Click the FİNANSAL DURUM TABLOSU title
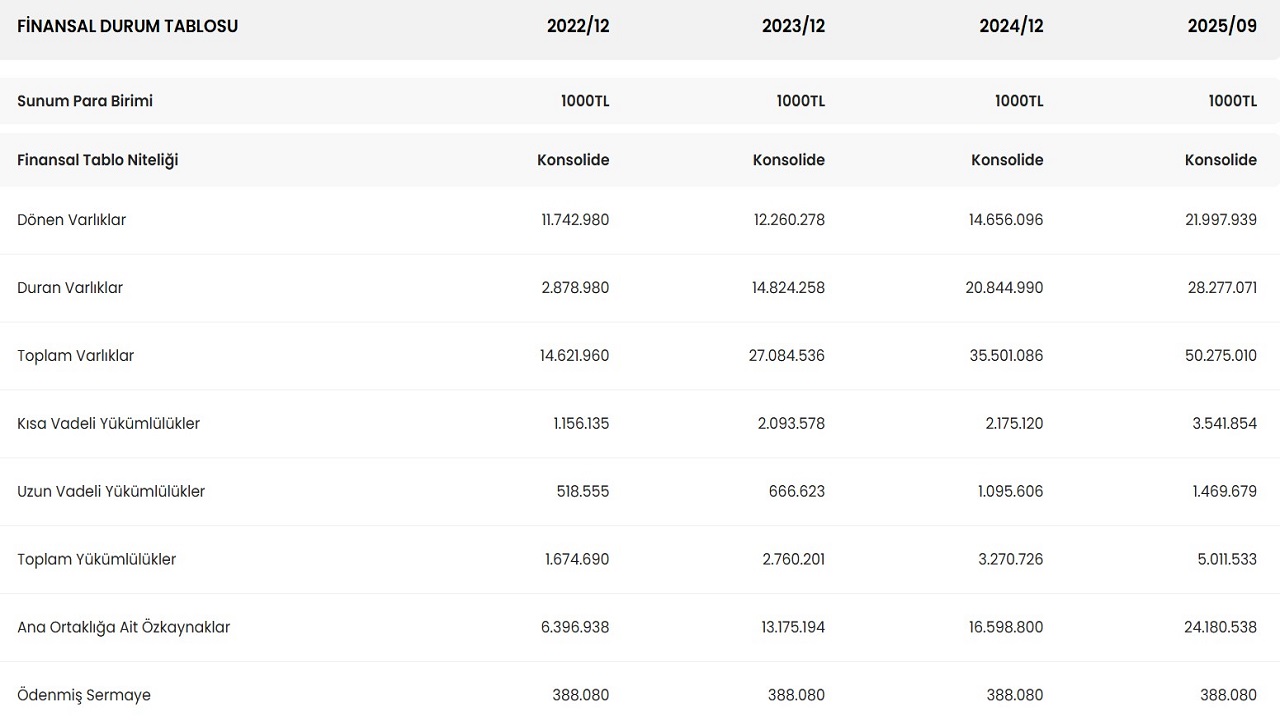1280x720 pixels. coord(128,26)
